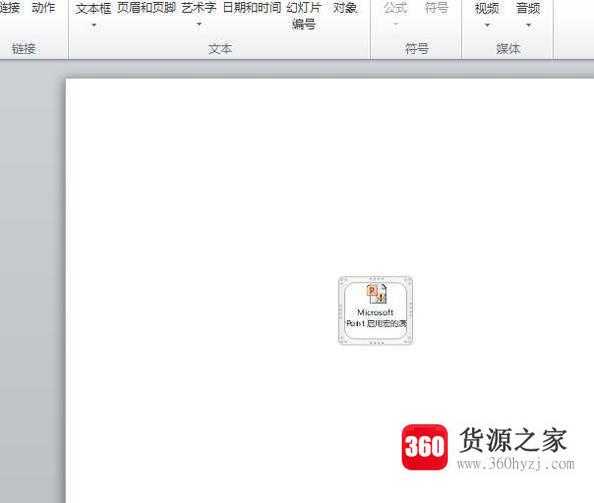Click the 符号 symbol button
The width and height of the screenshot is (594, 503).
[436, 8]
